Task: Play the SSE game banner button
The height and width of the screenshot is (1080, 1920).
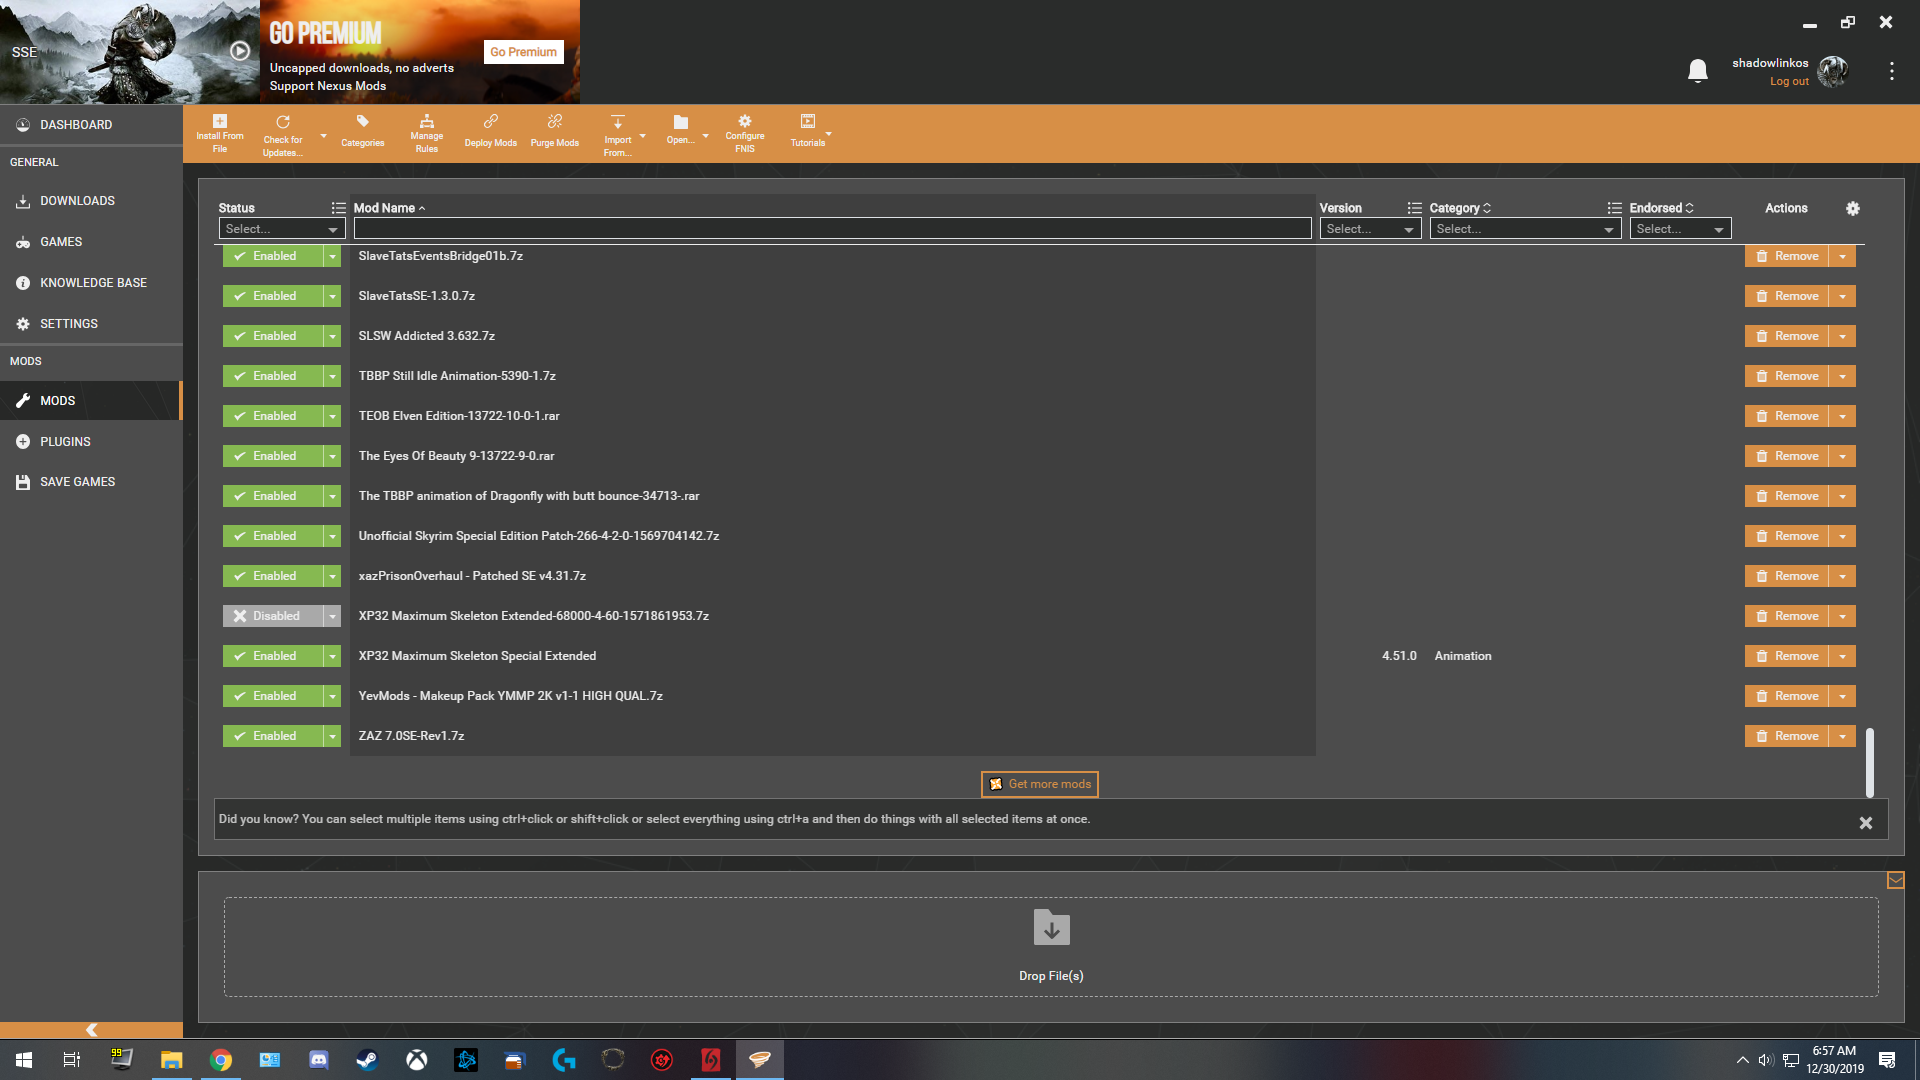Action: 240,51
